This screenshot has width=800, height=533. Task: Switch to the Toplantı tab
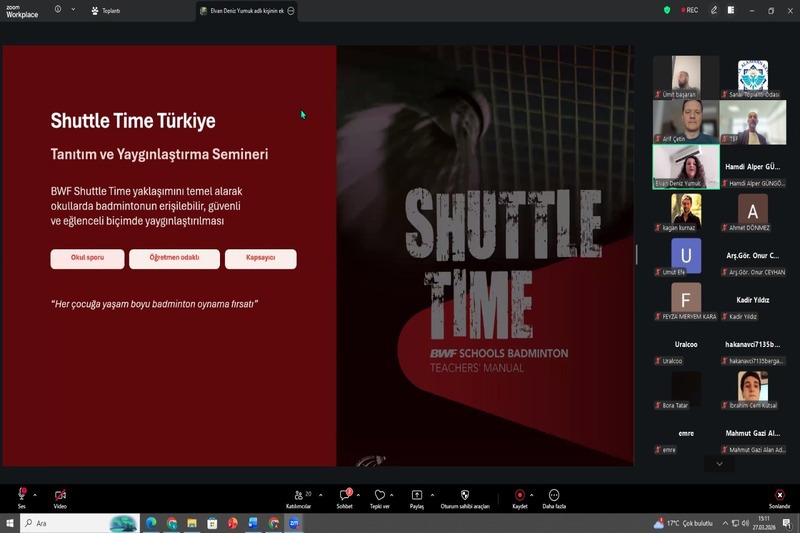click(x=106, y=11)
